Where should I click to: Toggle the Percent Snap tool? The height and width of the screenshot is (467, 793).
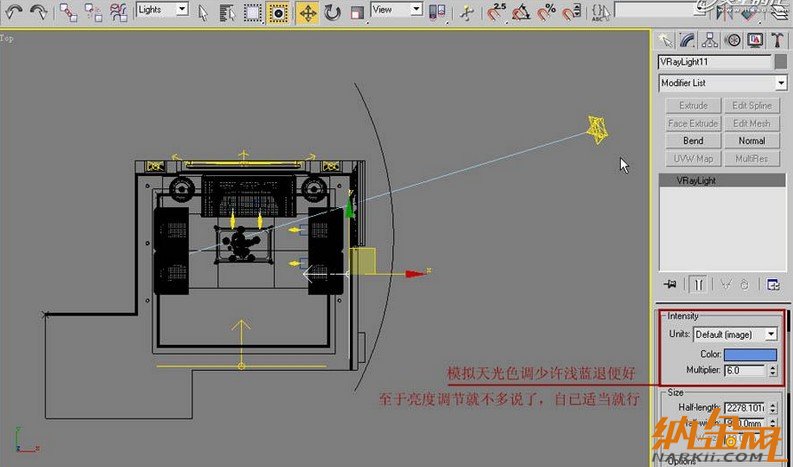point(547,12)
